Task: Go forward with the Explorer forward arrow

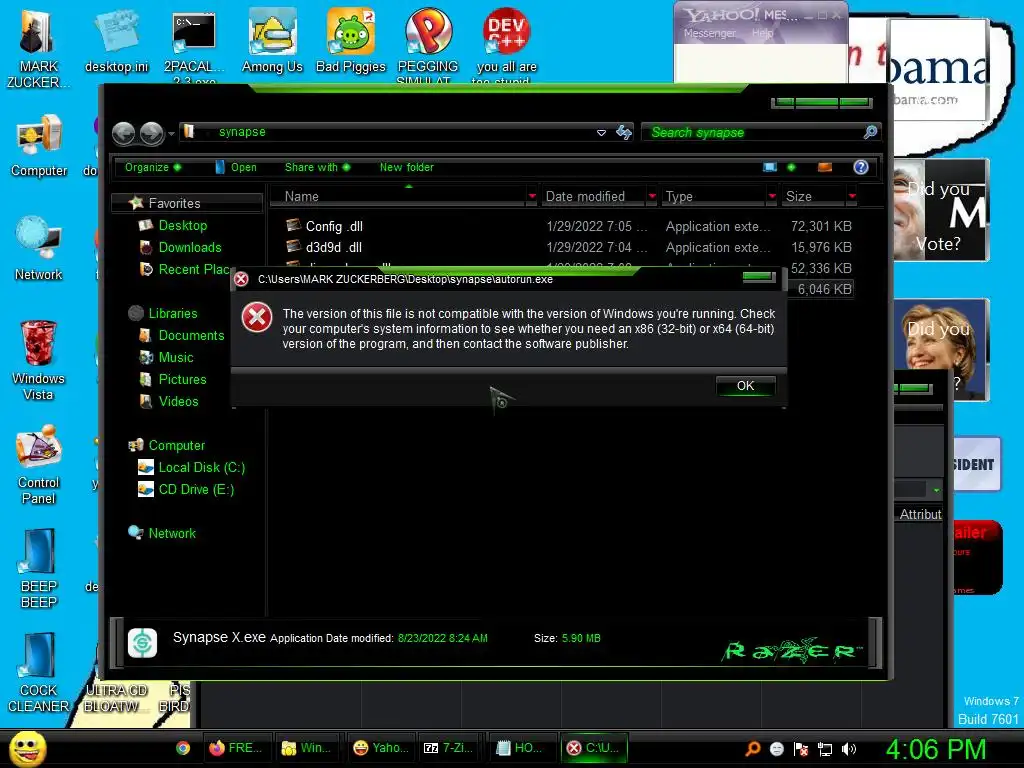Action: pyautogui.click(x=152, y=133)
